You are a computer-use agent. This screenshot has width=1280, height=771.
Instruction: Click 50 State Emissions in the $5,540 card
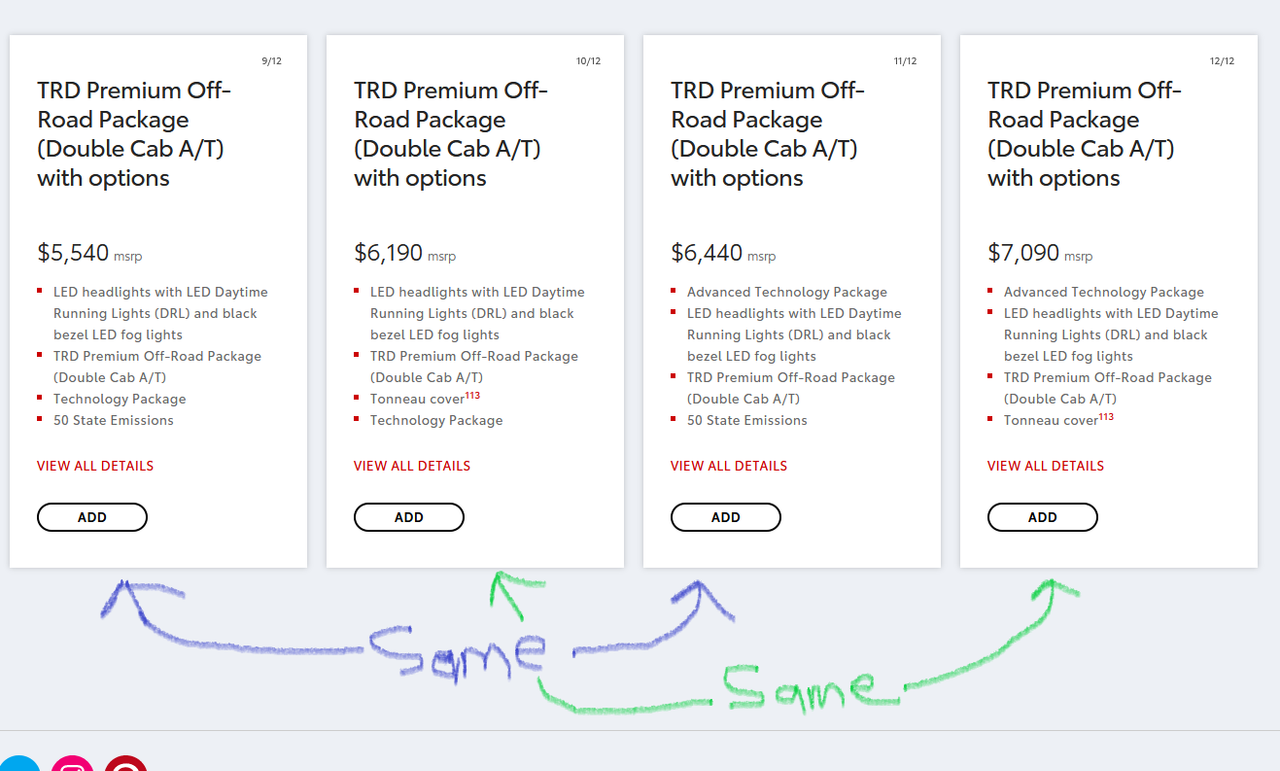click(113, 420)
